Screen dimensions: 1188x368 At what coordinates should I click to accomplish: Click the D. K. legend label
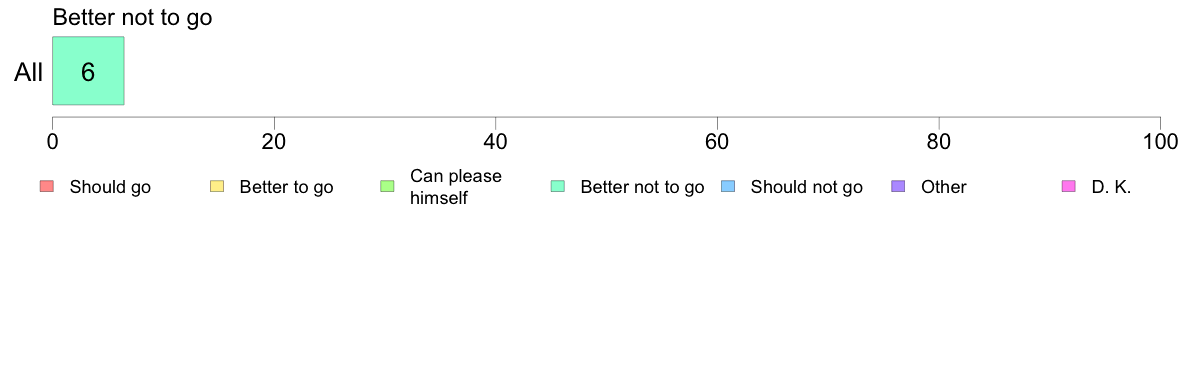(1111, 187)
